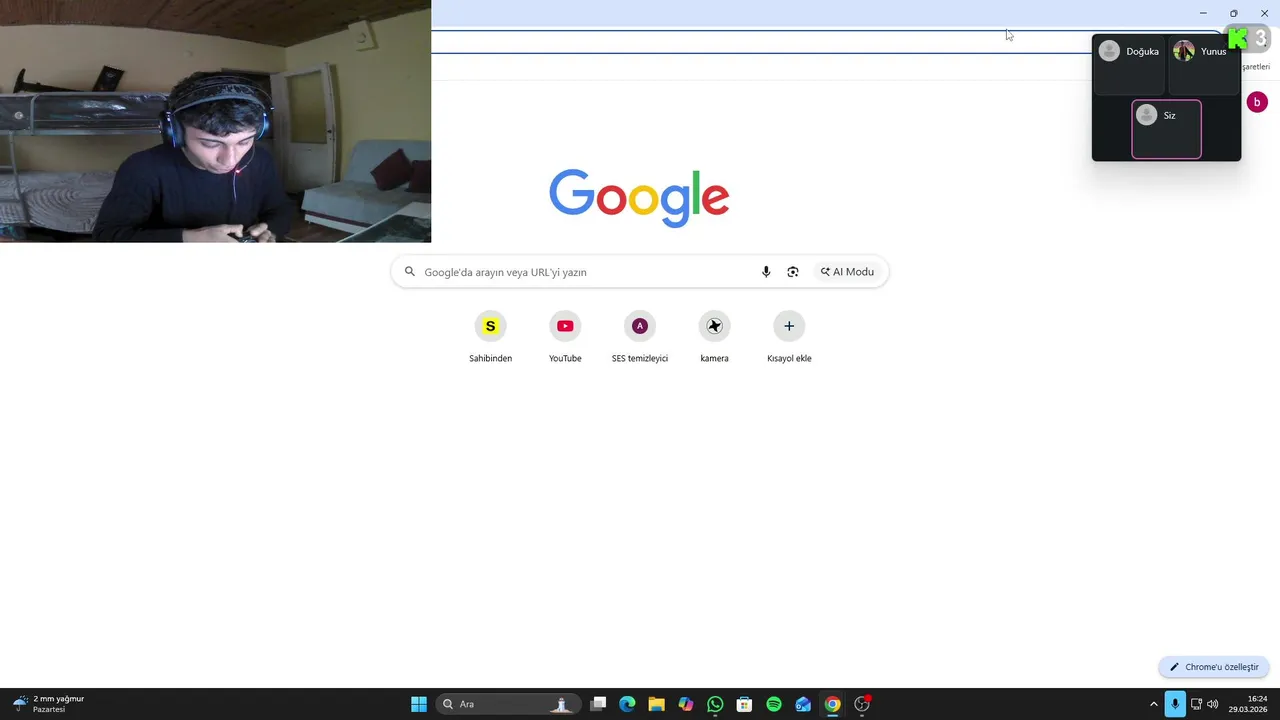The image size is (1280, 720).
Task: Select the Yunus participant tile
Action: (x=1204, y=66)
